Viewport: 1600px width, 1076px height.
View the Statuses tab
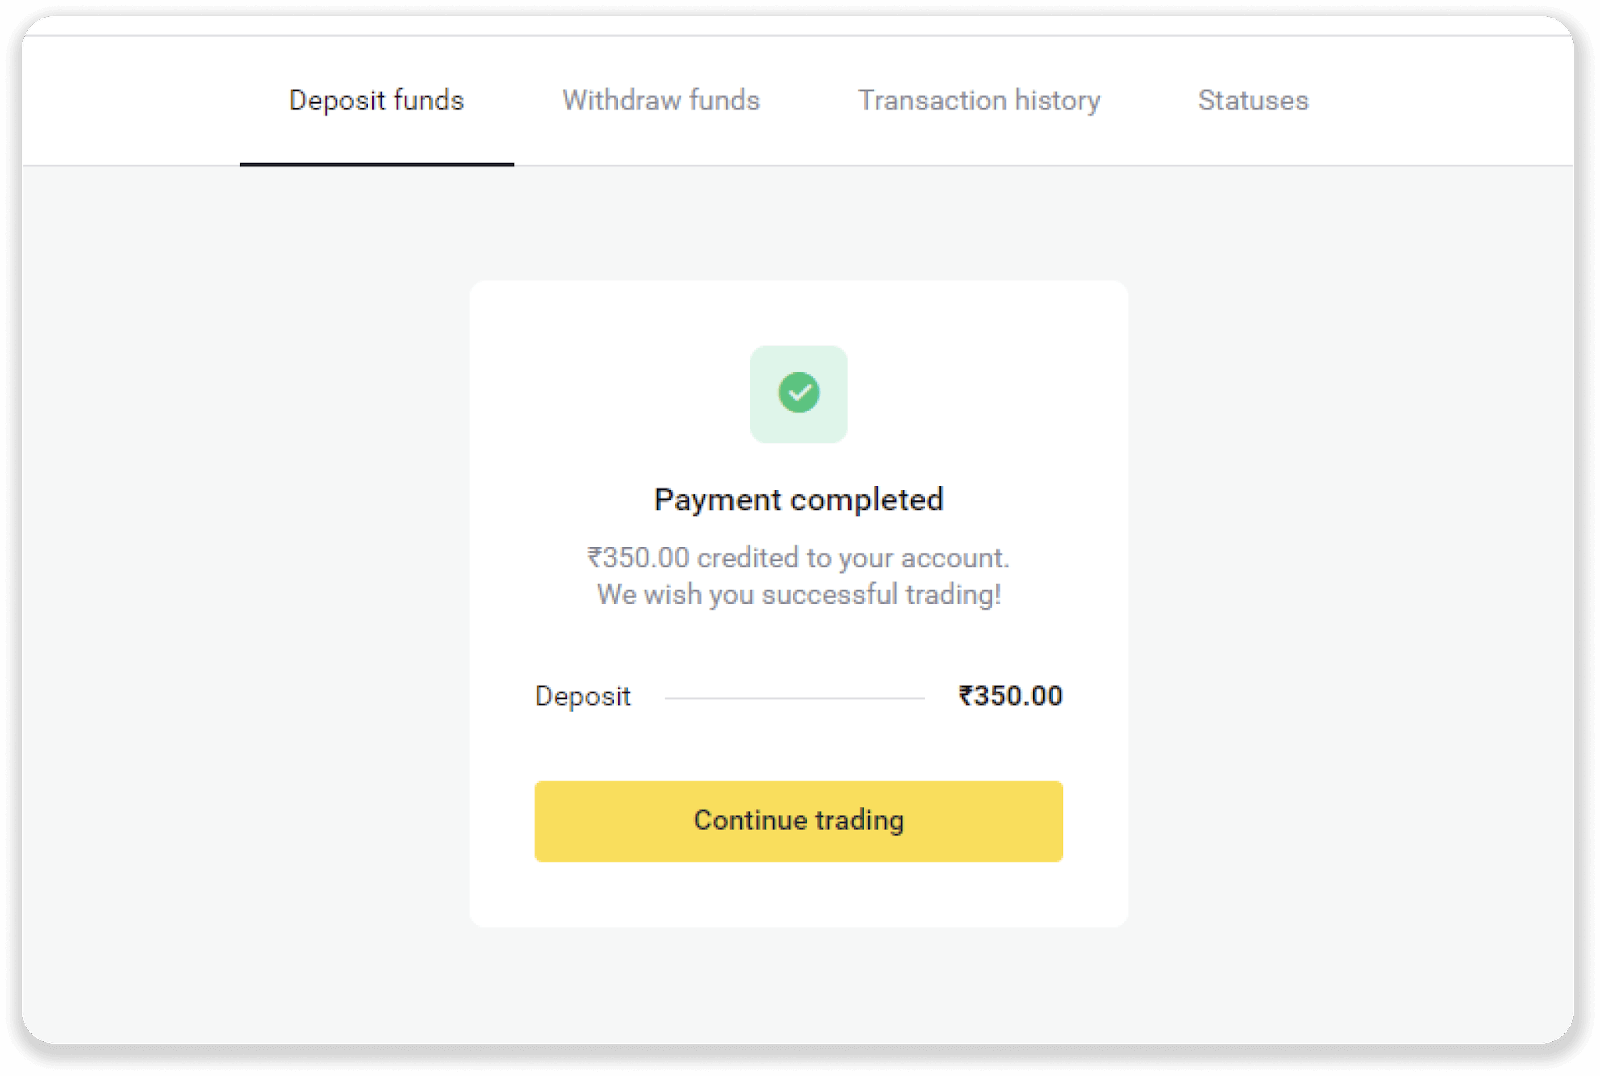[x=1252, y=100]
